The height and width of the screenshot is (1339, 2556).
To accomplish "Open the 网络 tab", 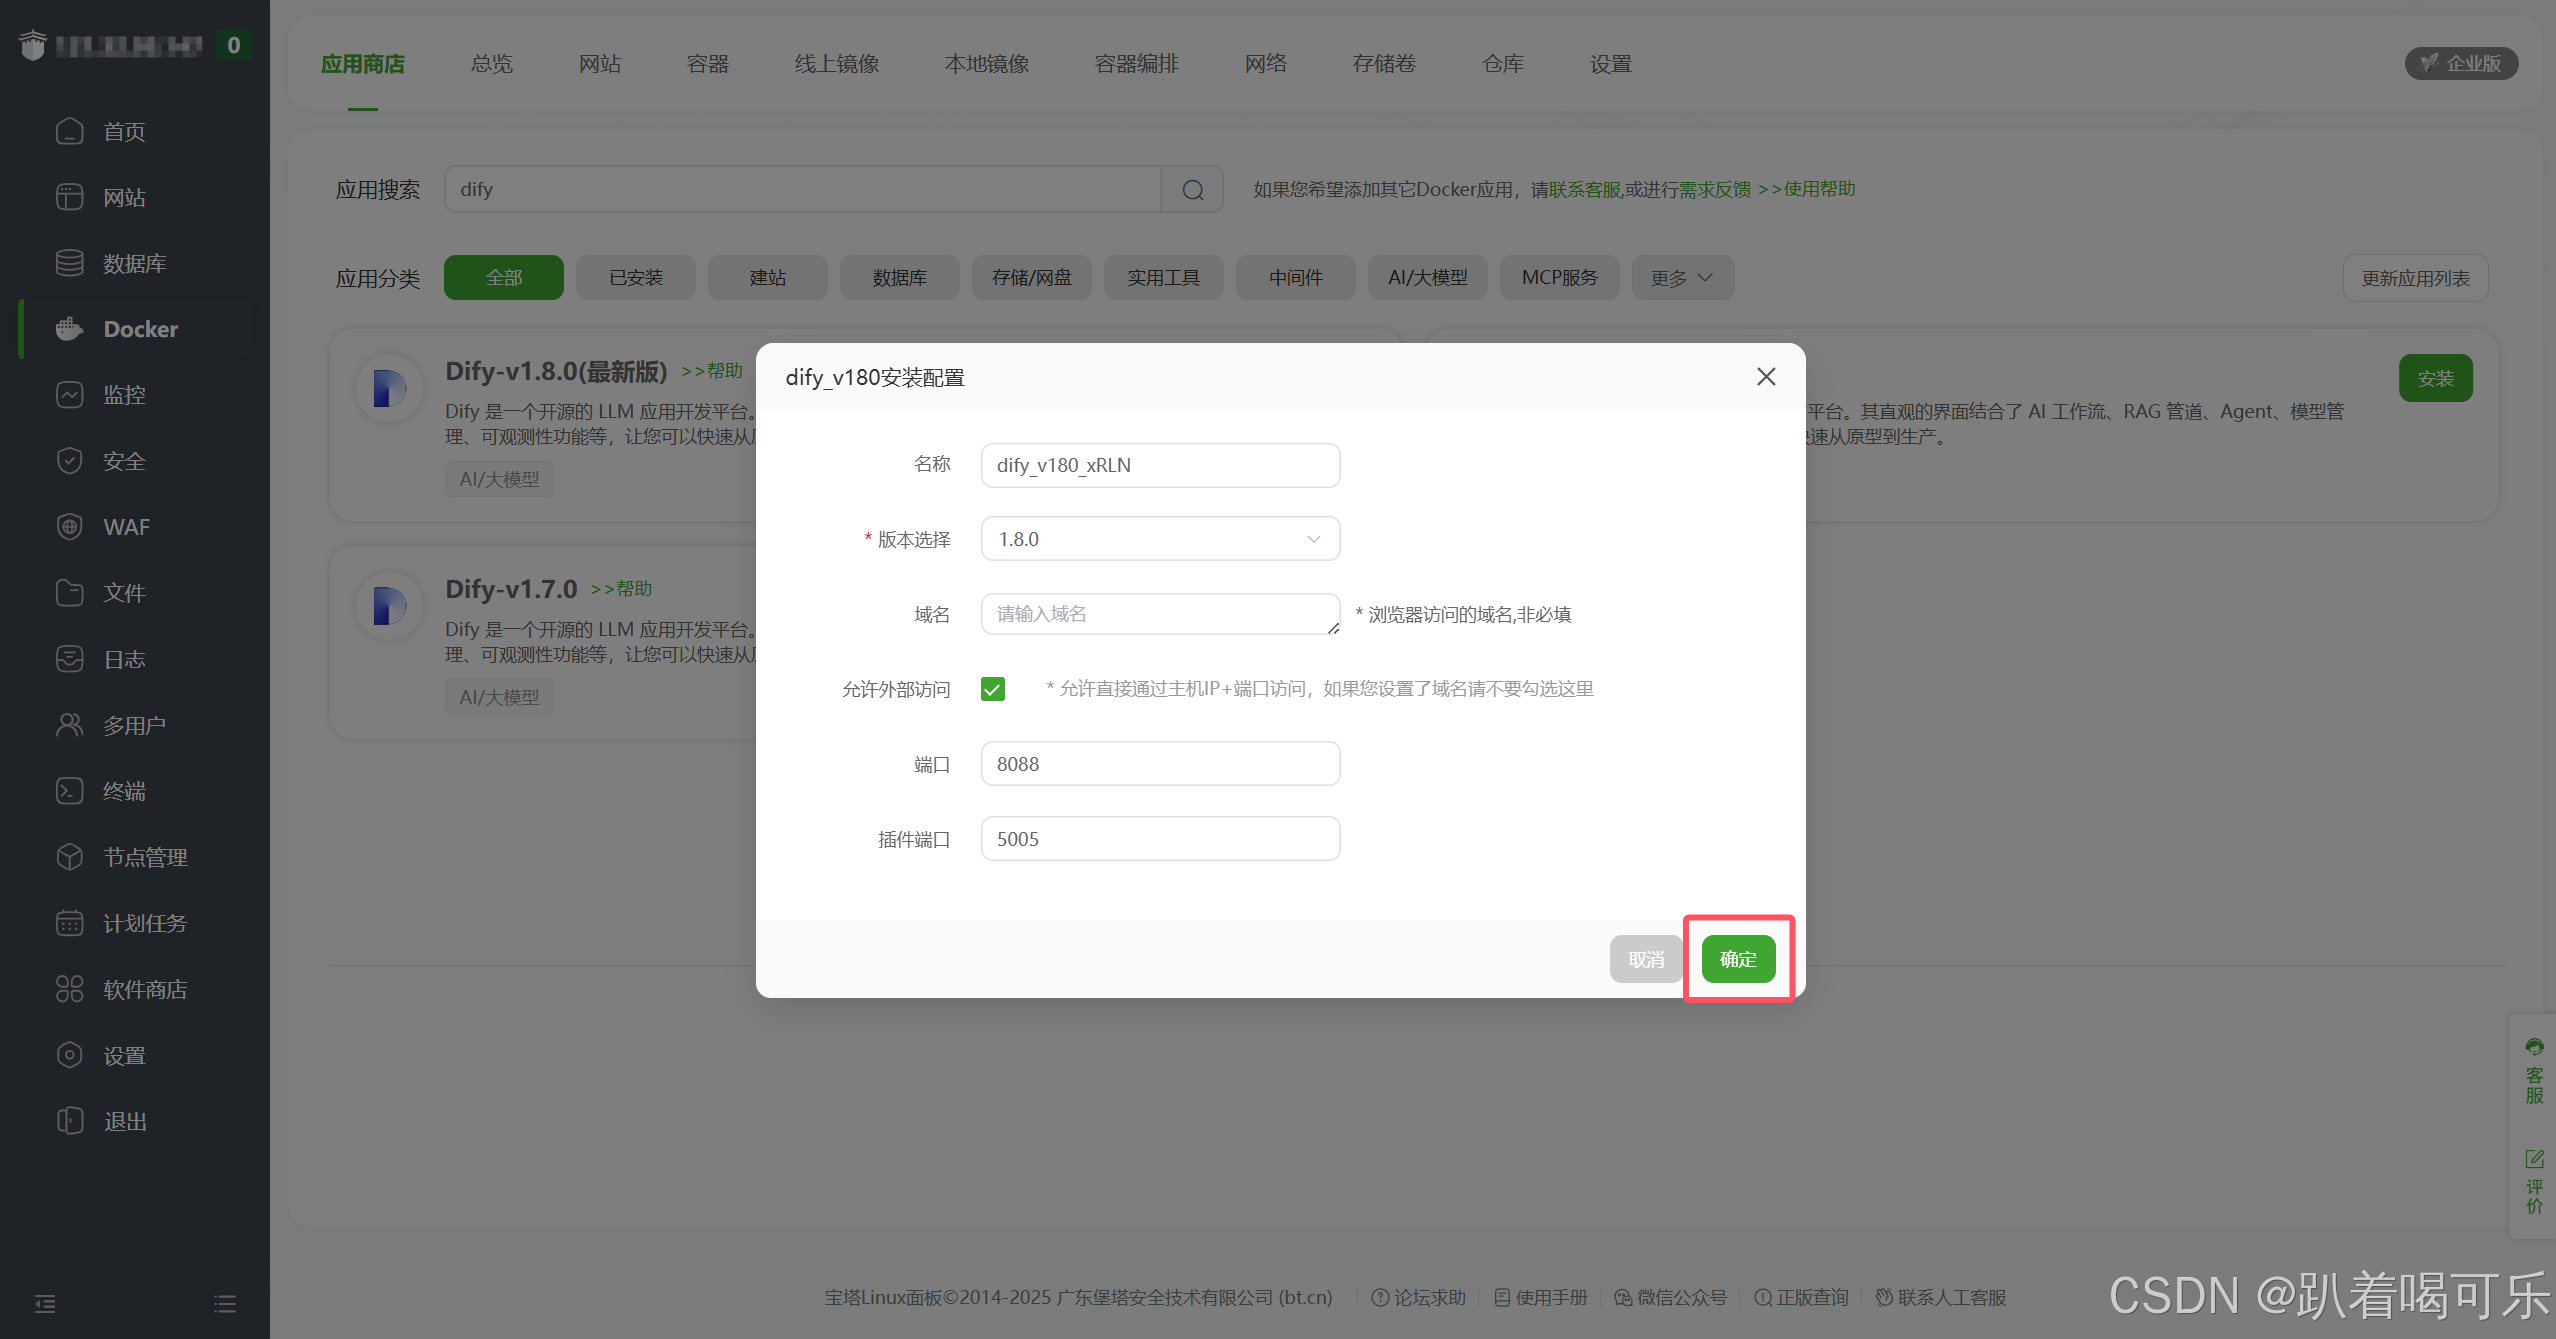I will (x=1266, y=64).
